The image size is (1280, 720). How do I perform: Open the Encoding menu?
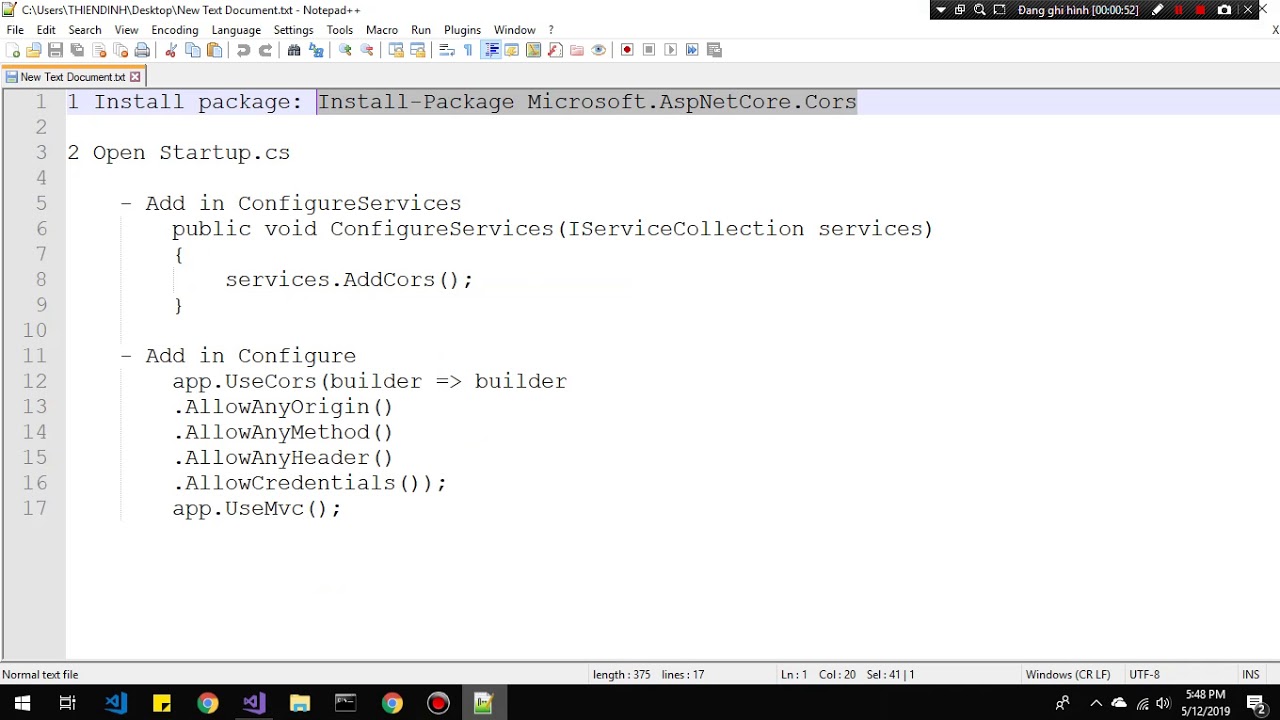[x=175, y=30]
